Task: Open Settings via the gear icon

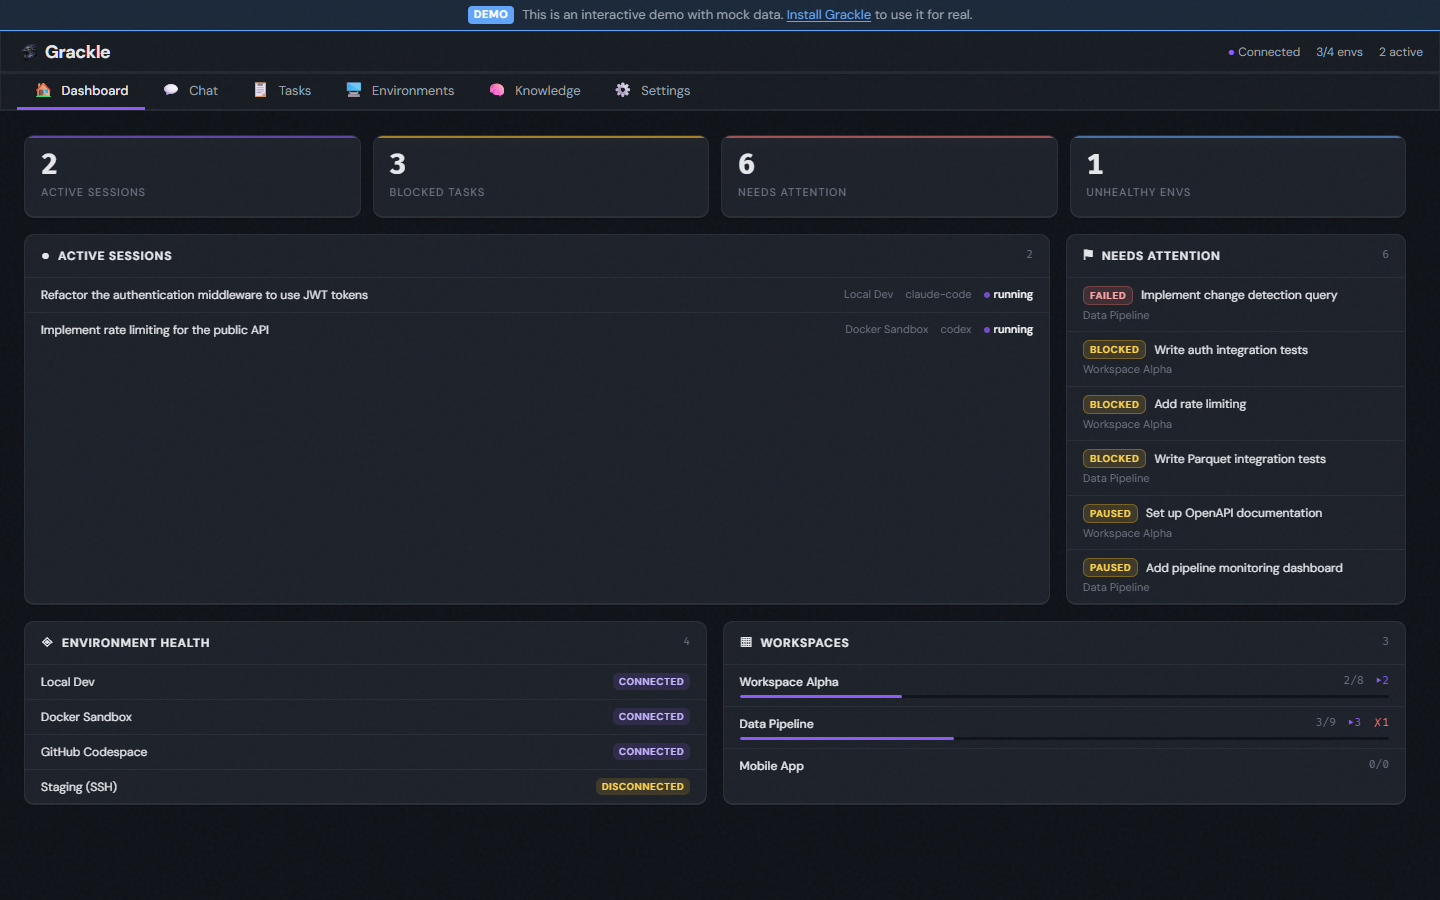Action: click(621, 90)
